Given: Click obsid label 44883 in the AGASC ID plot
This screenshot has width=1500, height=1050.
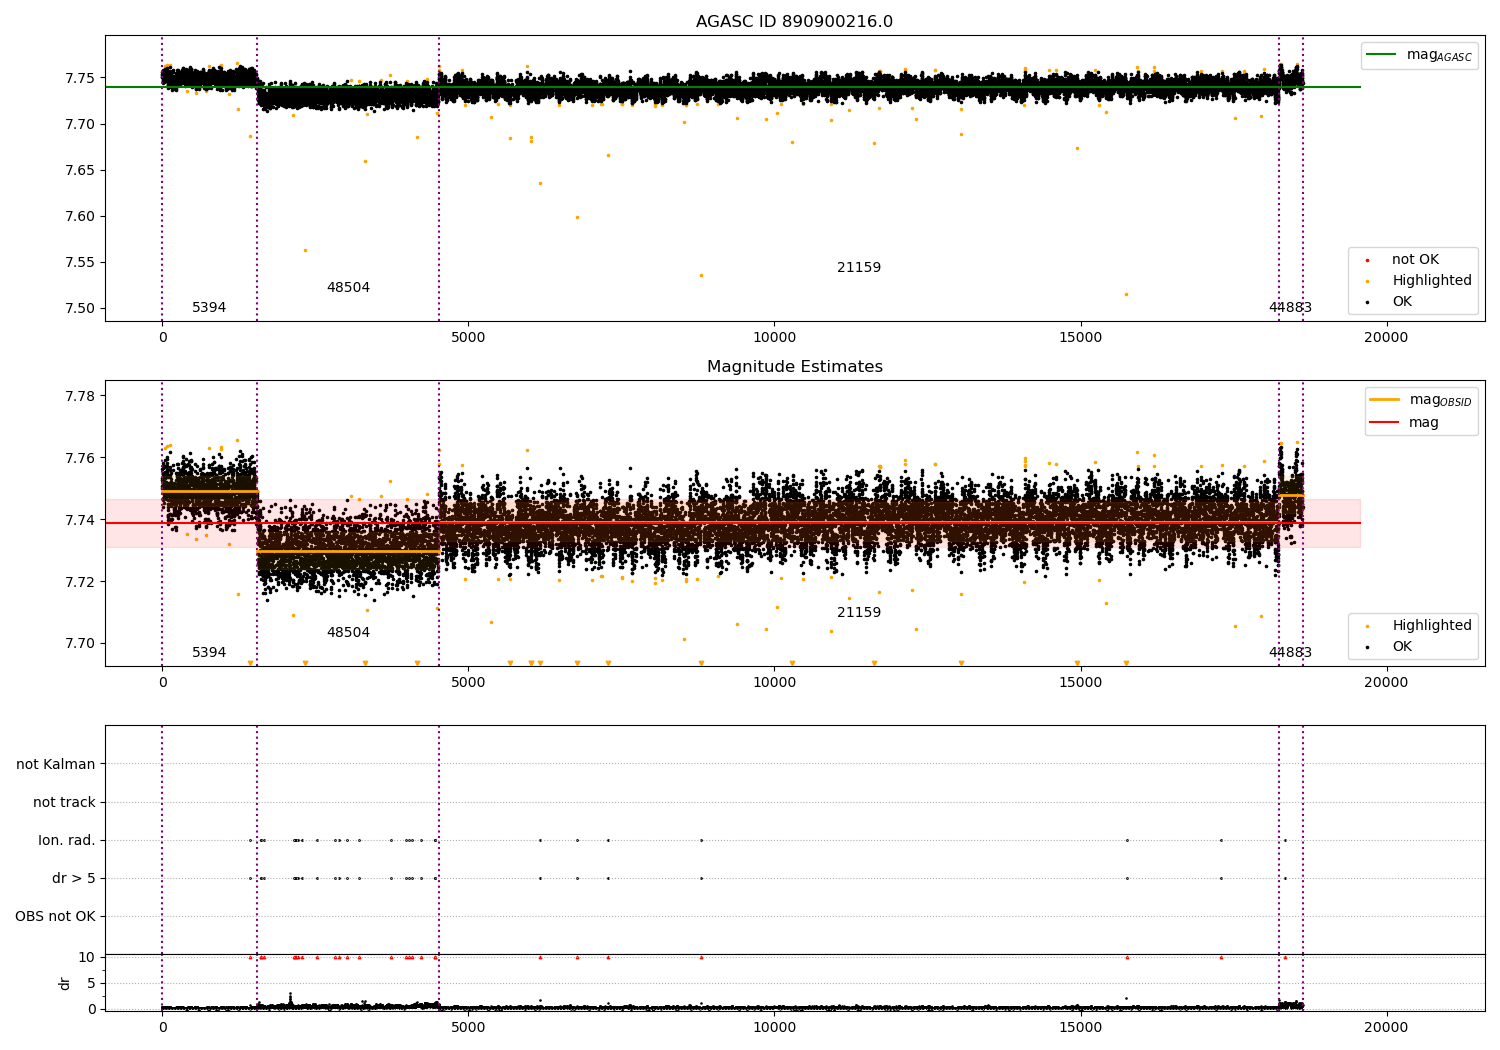Looking at the screenshot, I should pos(1290,308).
